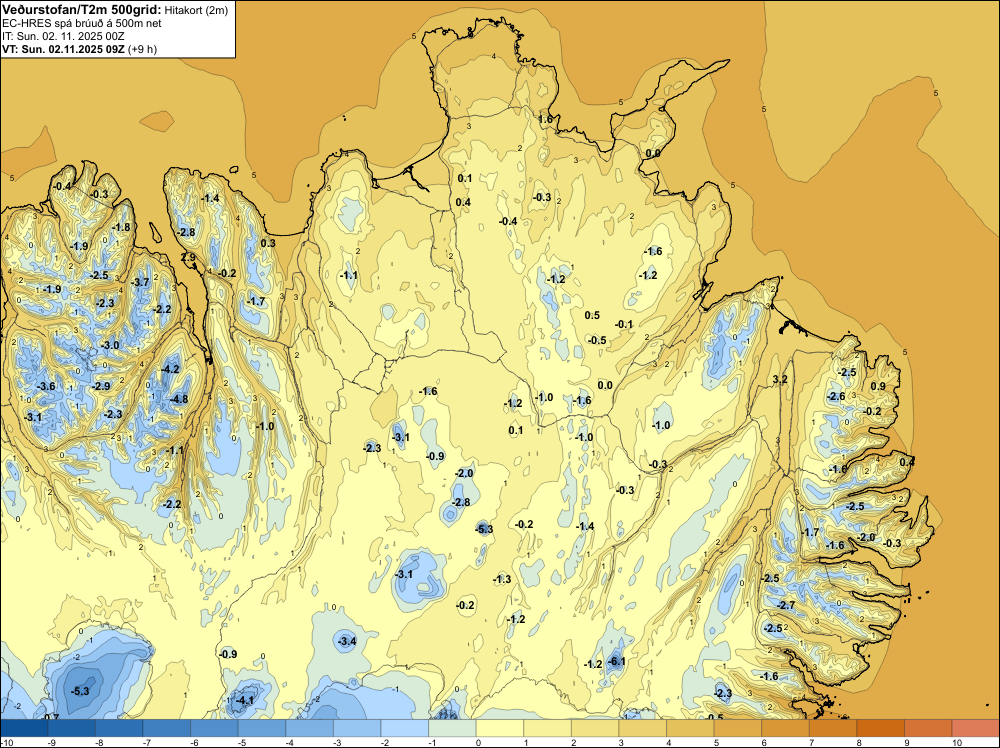Click the legend swatch between 9 and 10
This screenshot has width=1000, height=748.
tap(928, 728)
